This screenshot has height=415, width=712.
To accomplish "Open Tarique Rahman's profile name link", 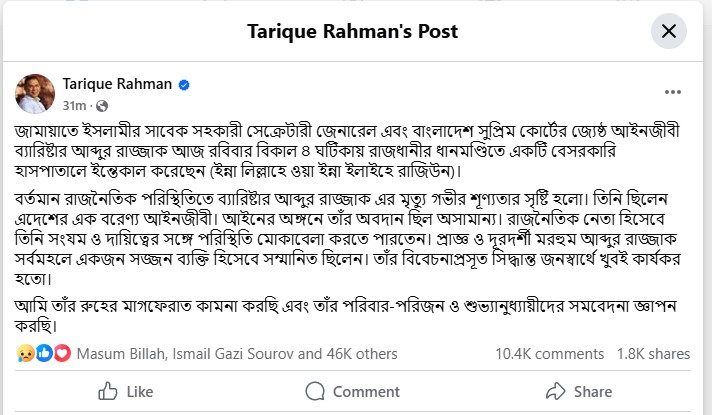I will point(117,84).
